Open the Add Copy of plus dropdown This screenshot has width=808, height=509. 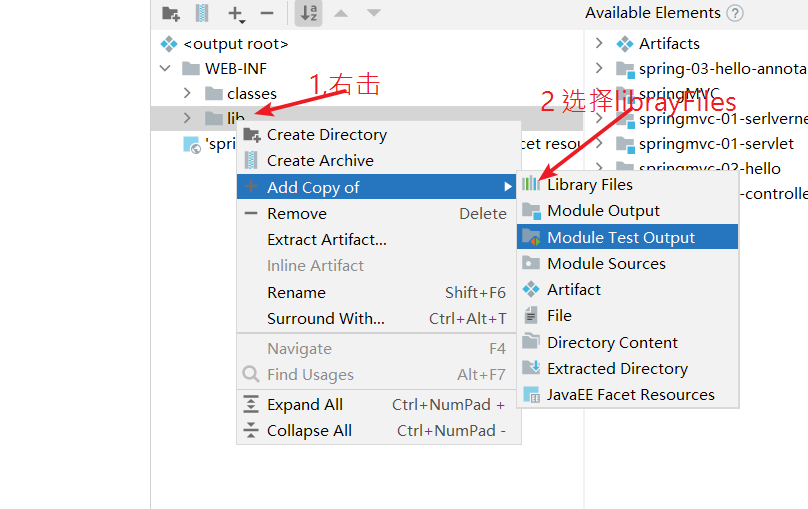click(236, 14)
